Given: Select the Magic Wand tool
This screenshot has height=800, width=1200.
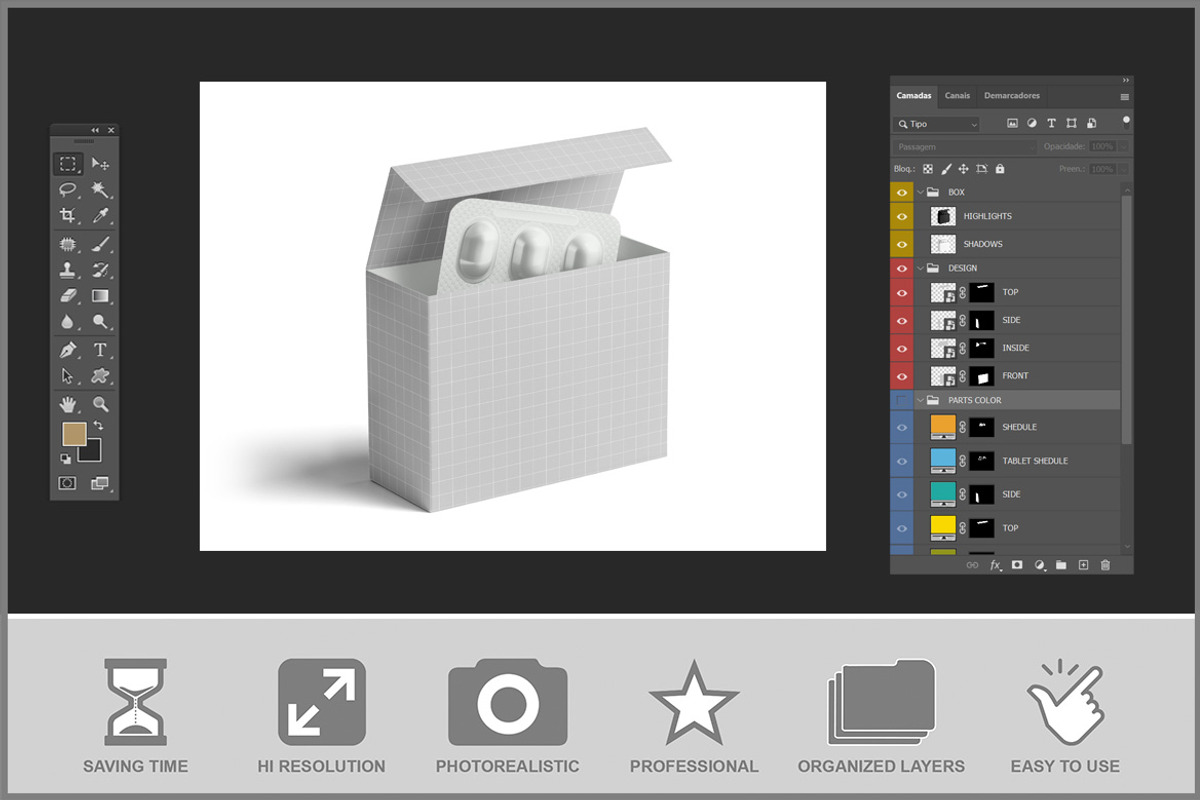Looking at the screenshot, I should (x=100, y=189).
